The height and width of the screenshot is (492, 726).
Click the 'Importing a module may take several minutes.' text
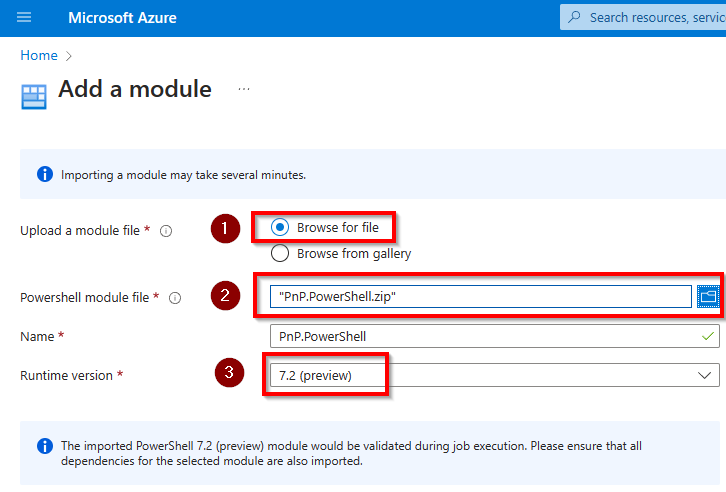click(183, 175)
